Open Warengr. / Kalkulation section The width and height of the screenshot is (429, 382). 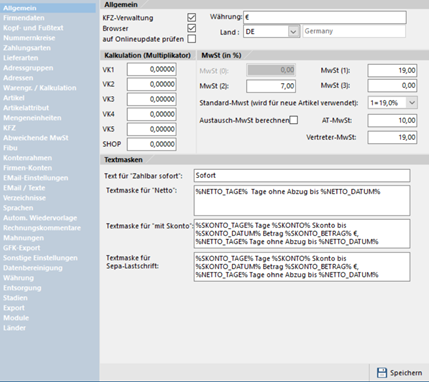[x=40, y=88]
